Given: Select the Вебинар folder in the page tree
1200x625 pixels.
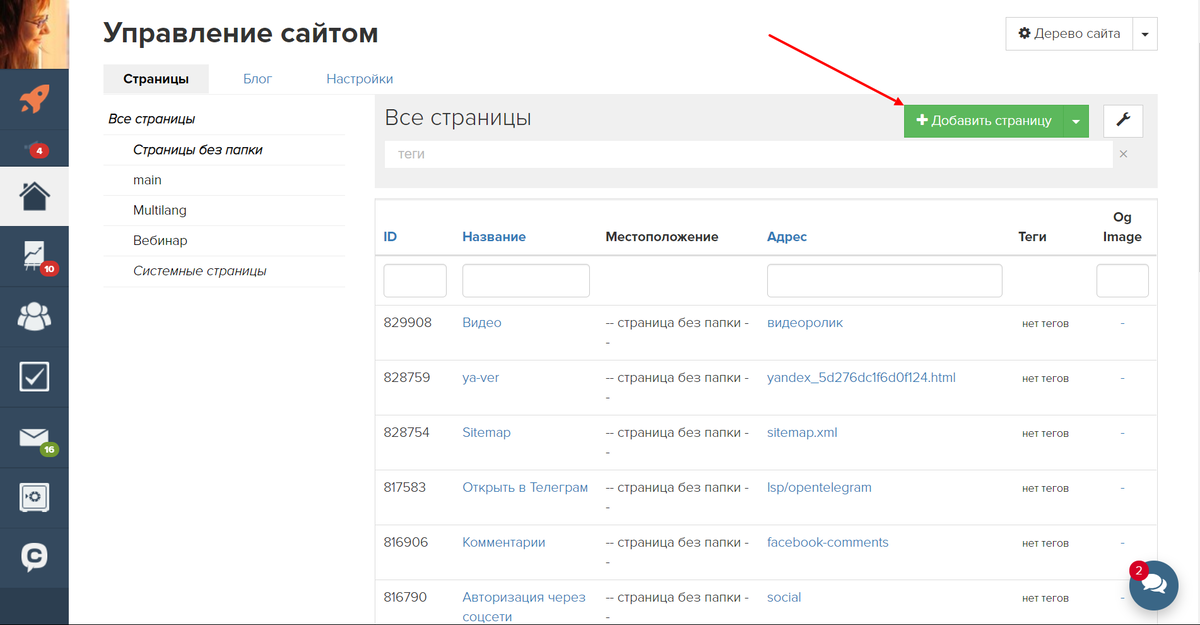Looking at the screenshot, I should pyautogui.click(x=160, y=240).
